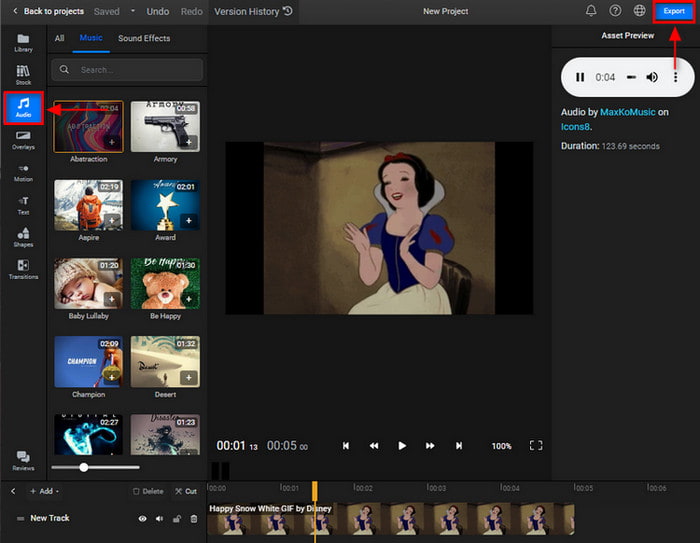This screenshot has height=543, width=700.
Task: Add Desert track with plus icon
Action: pyautogui.click(x=189, y=377)
